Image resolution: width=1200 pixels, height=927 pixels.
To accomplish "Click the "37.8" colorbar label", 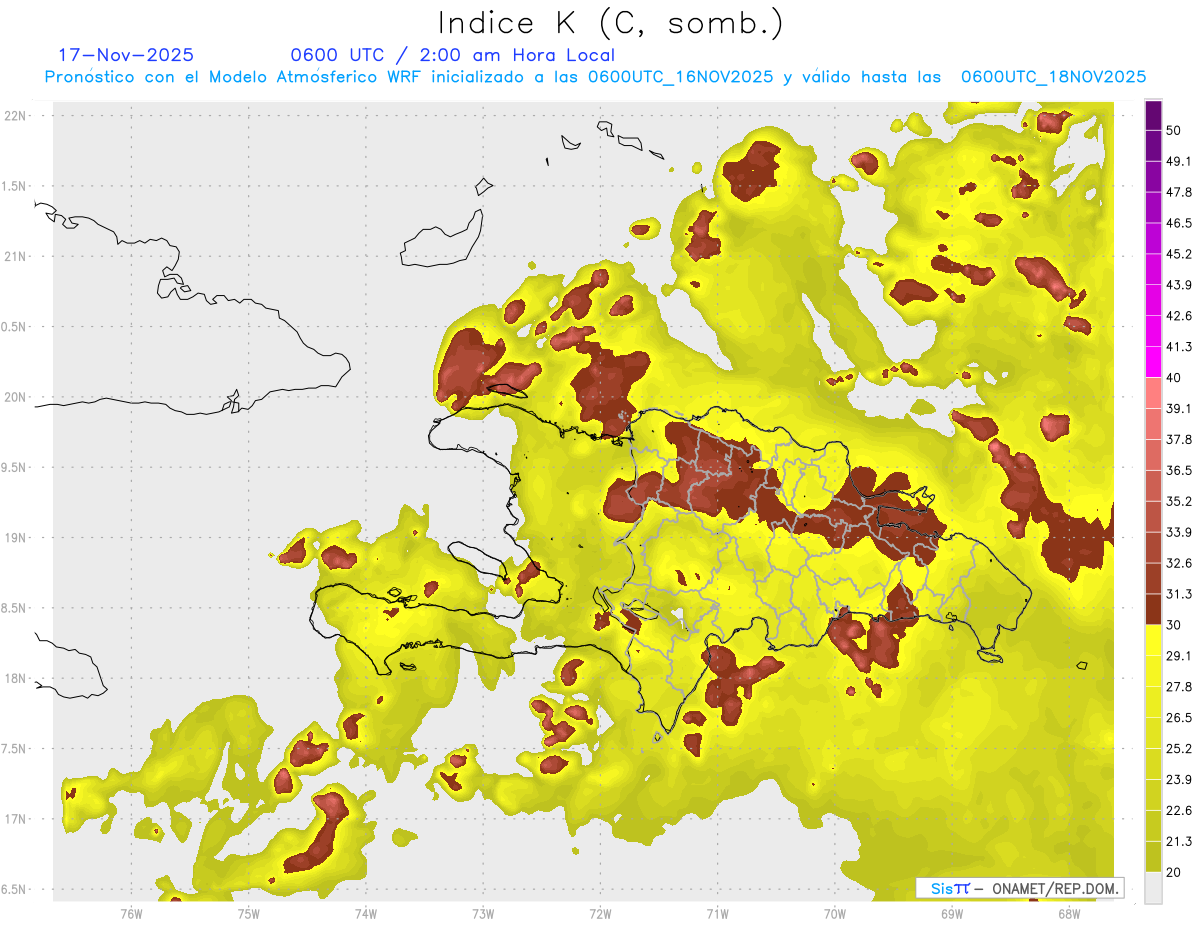I will 1179,439.
